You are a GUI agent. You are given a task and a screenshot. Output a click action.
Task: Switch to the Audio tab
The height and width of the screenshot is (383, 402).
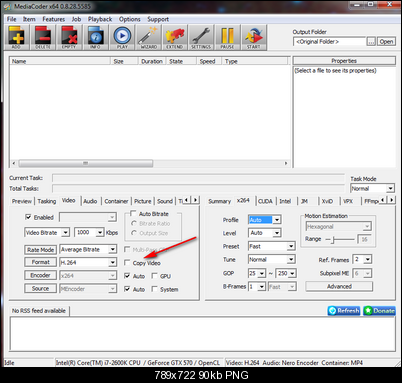point(90,201)
